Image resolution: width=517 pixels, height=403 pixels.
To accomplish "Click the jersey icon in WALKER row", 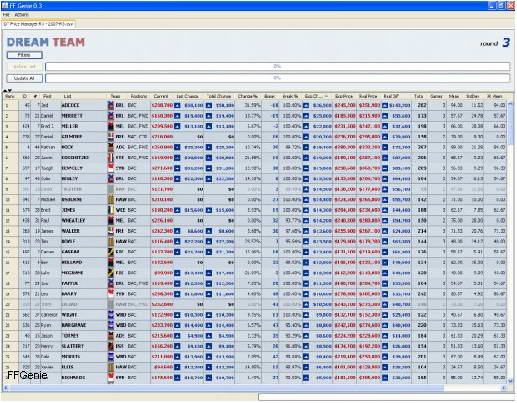I will tap(111, 231).
